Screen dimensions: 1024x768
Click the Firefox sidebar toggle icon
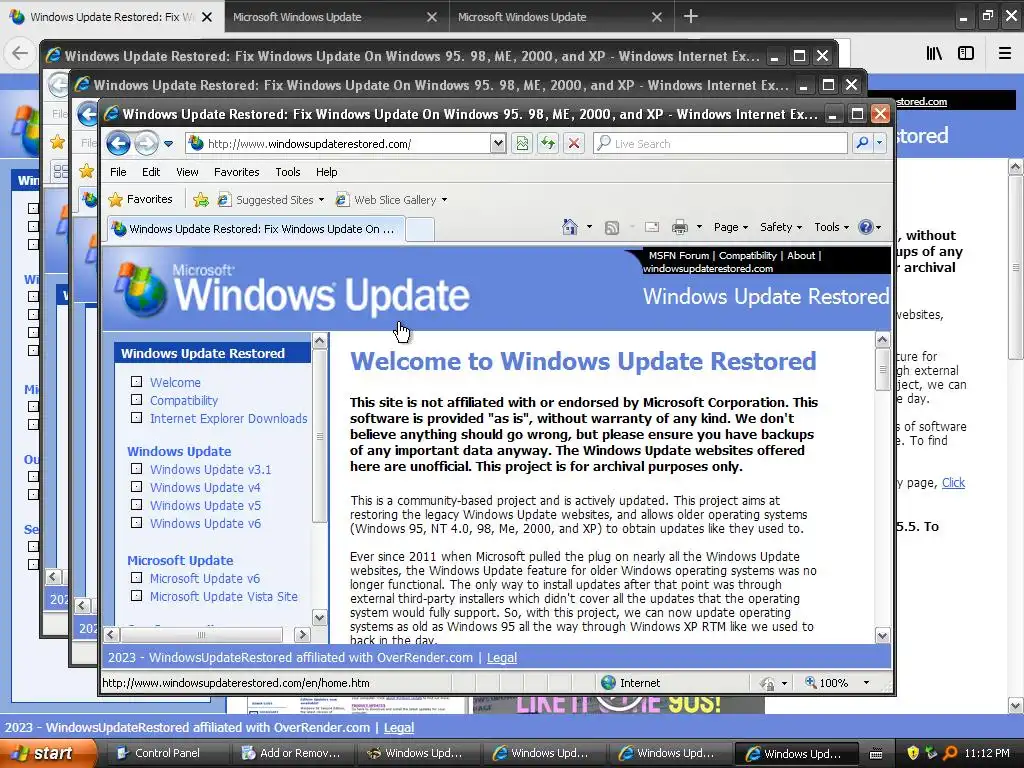(966, 53)
